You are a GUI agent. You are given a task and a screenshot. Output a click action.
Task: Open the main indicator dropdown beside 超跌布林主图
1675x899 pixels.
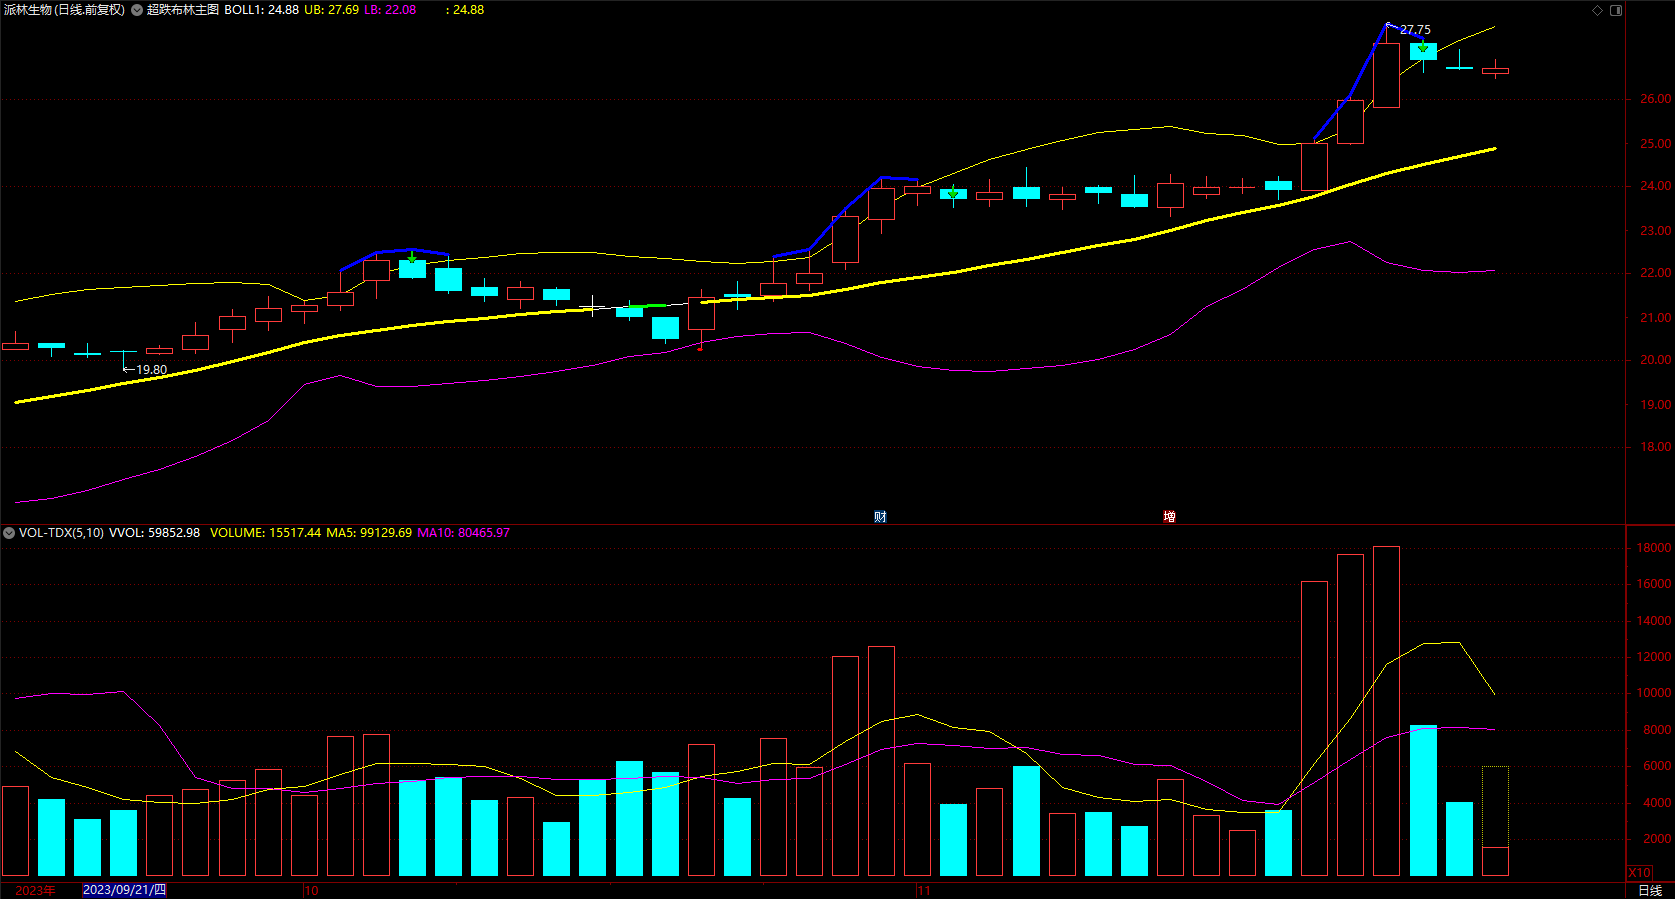pyautogui.click(x=137, y=10)
